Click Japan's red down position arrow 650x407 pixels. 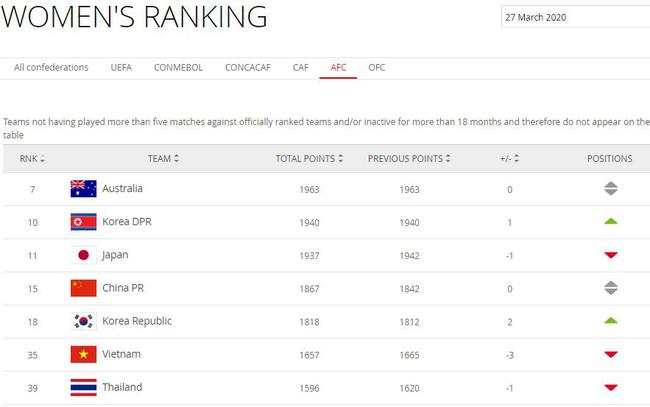point(611,255)
